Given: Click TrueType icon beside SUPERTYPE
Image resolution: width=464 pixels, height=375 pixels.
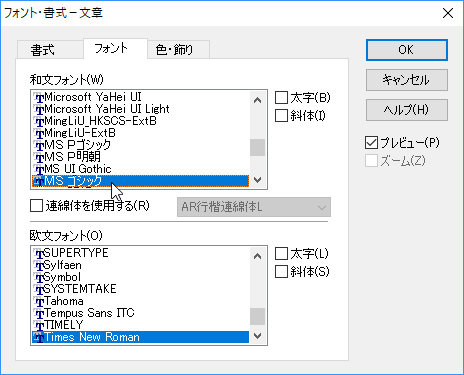Looking at the screenshot, I should pyautogui.click(x=39, y=254).
